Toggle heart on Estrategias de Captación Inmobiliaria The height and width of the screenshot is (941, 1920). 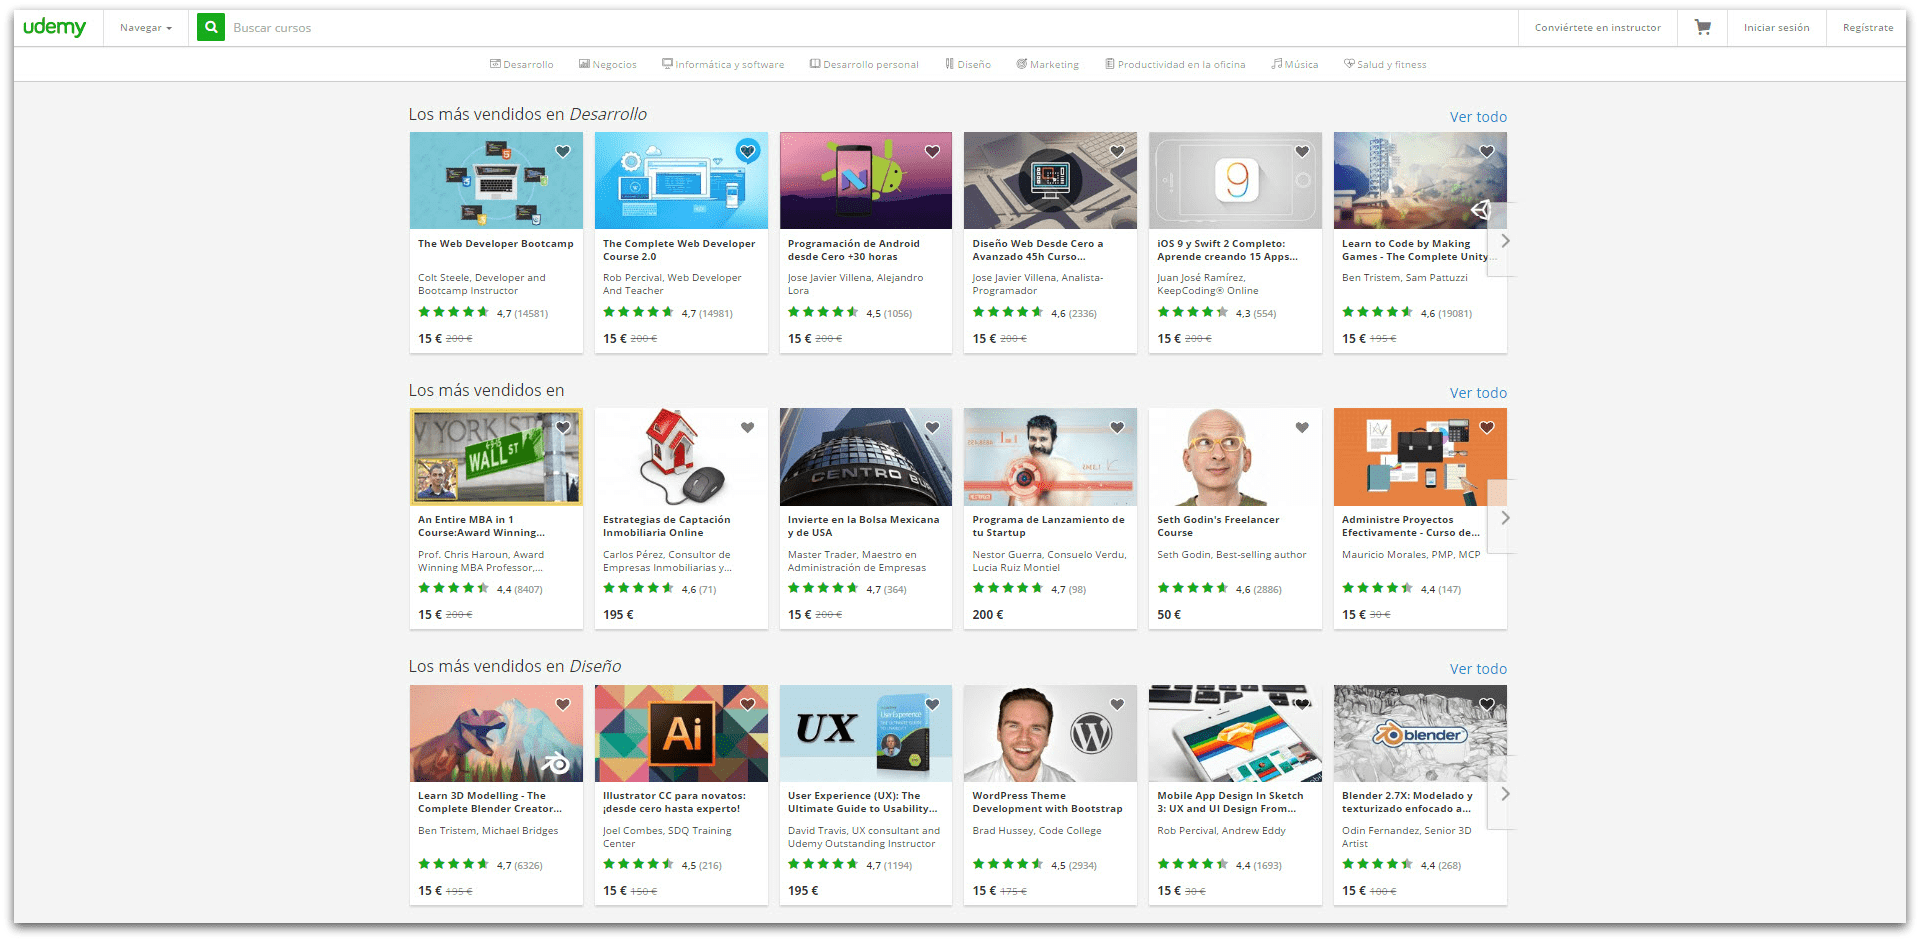(748, 428)
